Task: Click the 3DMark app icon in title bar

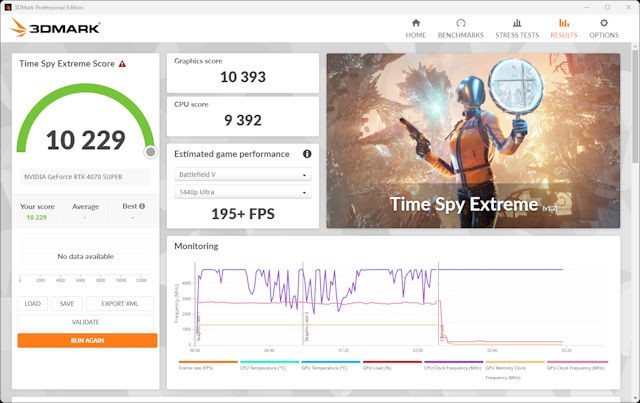Action: pyautogui.click(x=7, y=7)
